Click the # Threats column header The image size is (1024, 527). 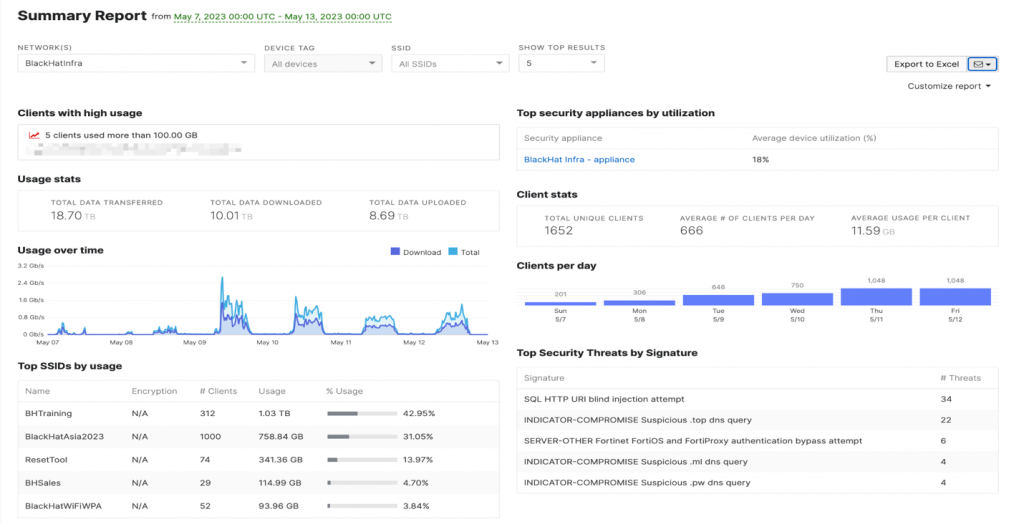960,378
